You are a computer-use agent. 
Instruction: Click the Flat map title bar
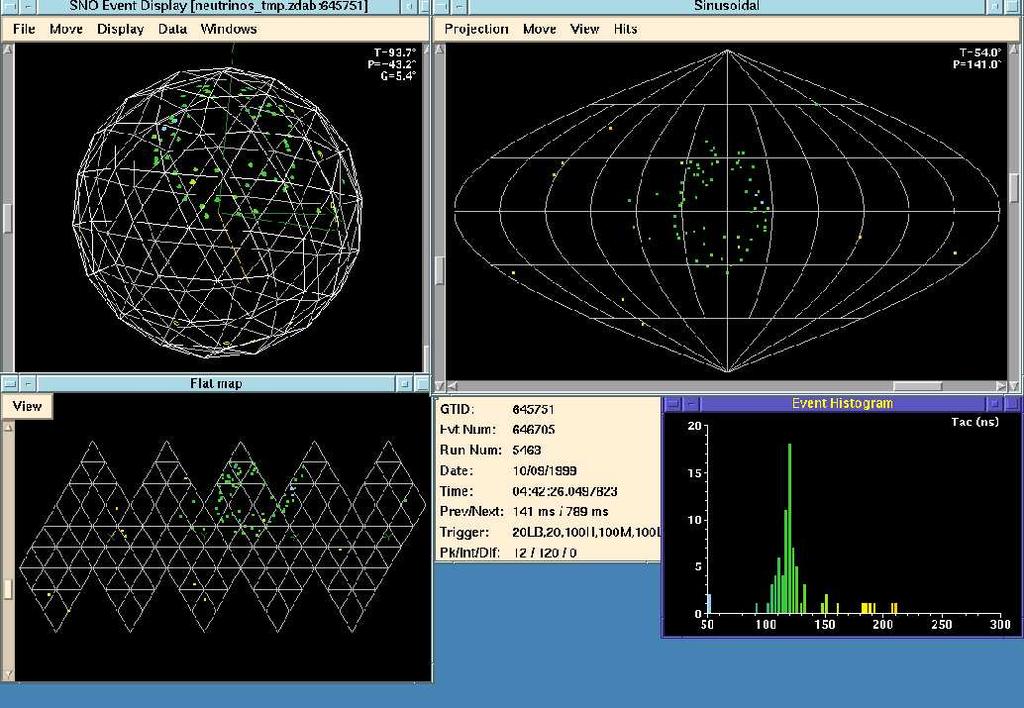[216, 383]
